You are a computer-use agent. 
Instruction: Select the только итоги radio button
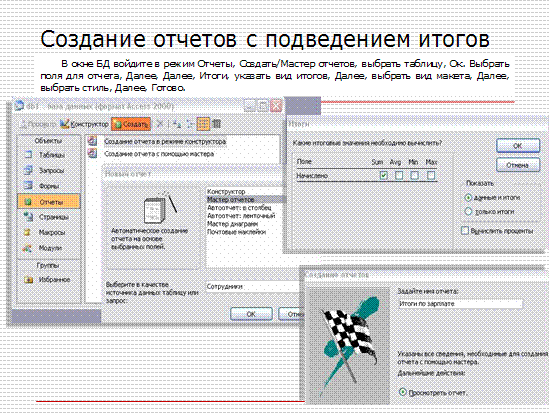pyautogui.click(x=468, y=212)
